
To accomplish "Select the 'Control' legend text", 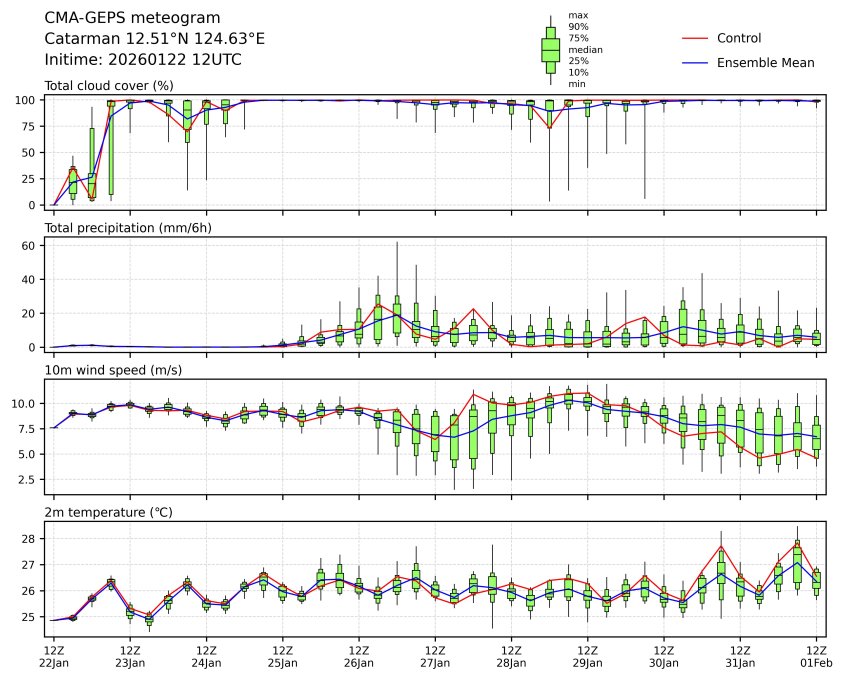I will tap(739, 38).
